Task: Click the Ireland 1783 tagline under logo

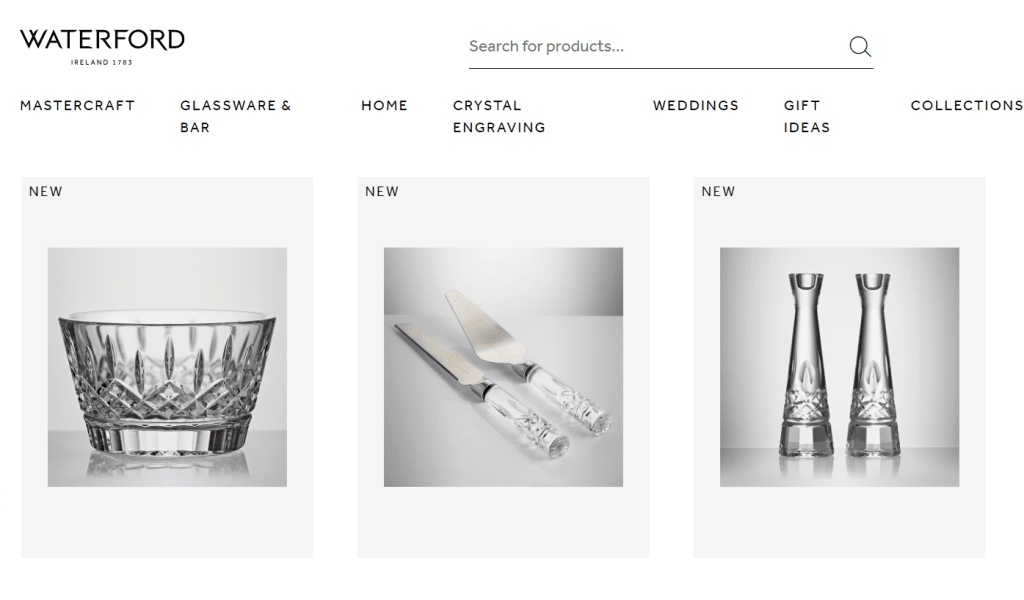Action: click(102, 62)
